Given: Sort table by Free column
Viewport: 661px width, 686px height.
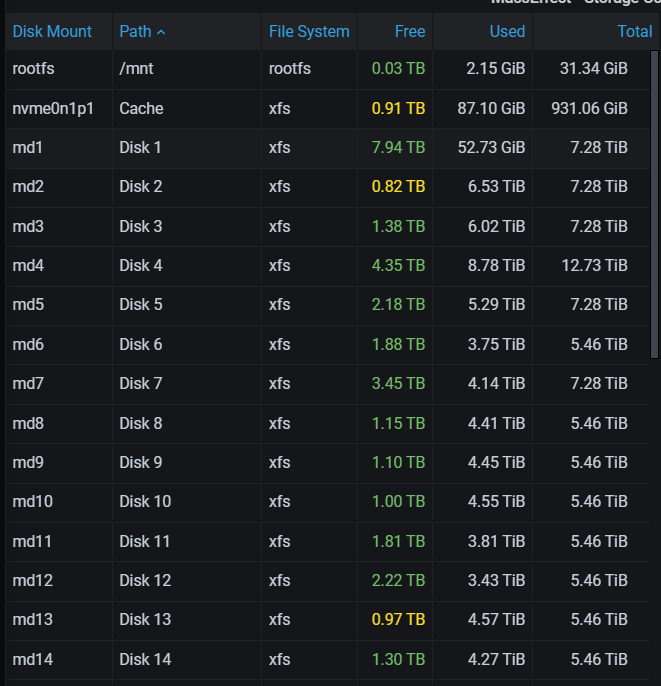Looking at the screenshot, I should (x=409, y=32).
